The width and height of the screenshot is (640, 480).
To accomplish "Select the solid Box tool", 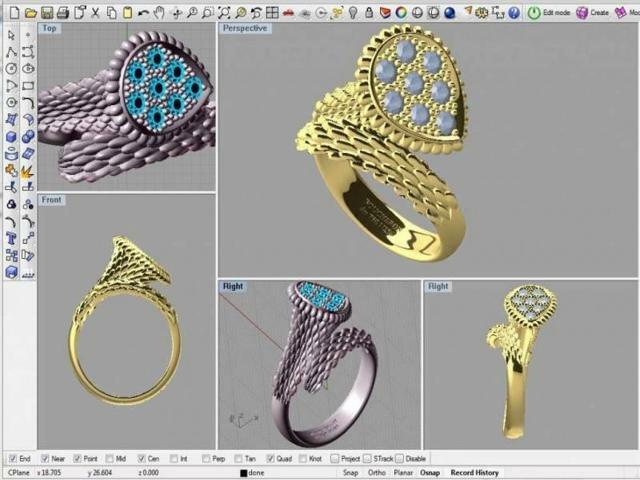I will coord(11,137).
